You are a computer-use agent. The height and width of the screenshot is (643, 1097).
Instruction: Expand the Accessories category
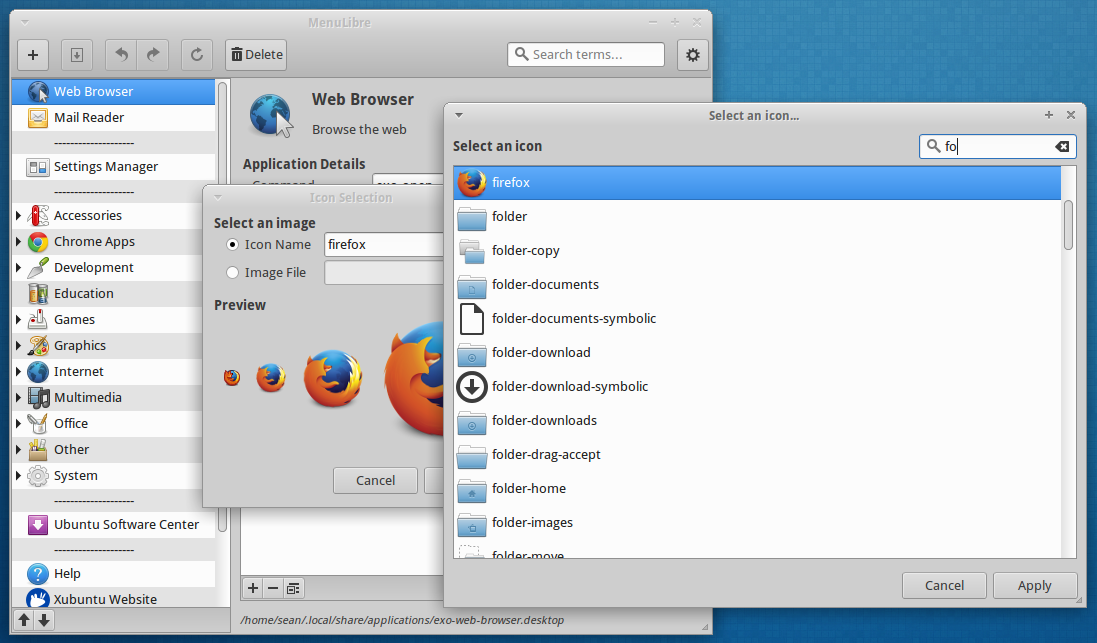click(18, 216)
